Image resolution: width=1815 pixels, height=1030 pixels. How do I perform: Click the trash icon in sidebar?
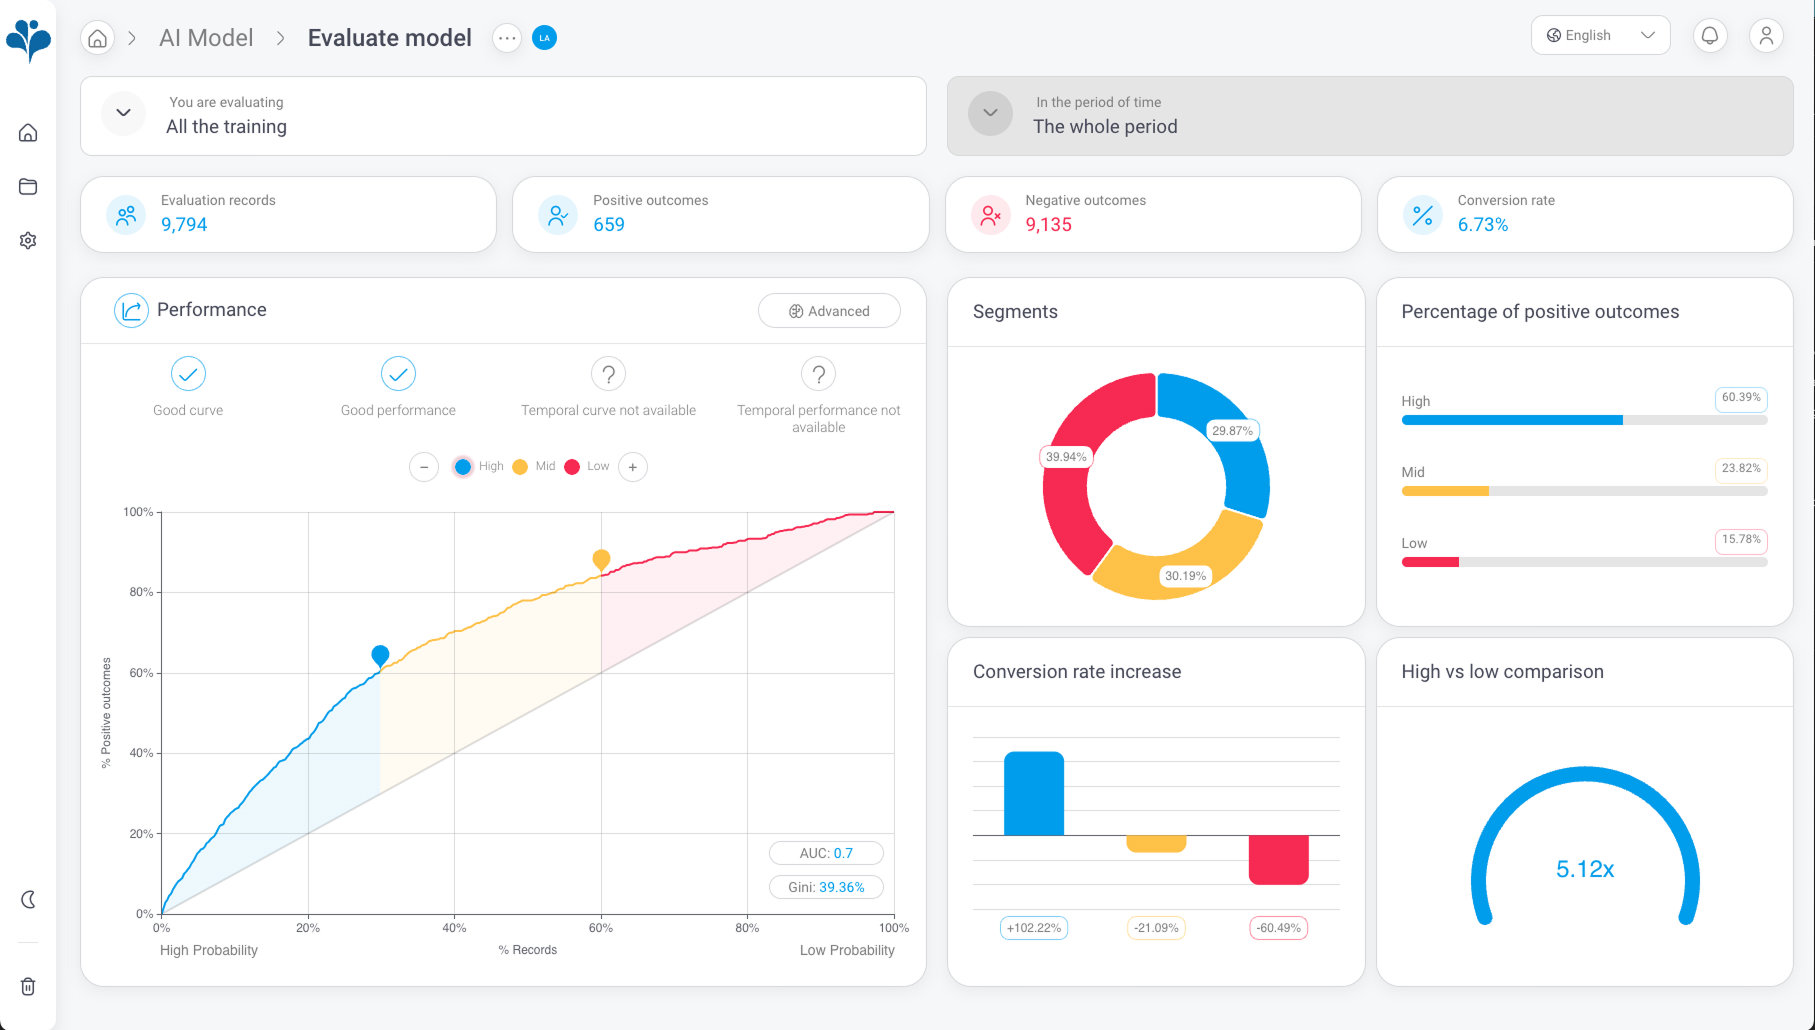pyautogui.click(x=28, y=987)
